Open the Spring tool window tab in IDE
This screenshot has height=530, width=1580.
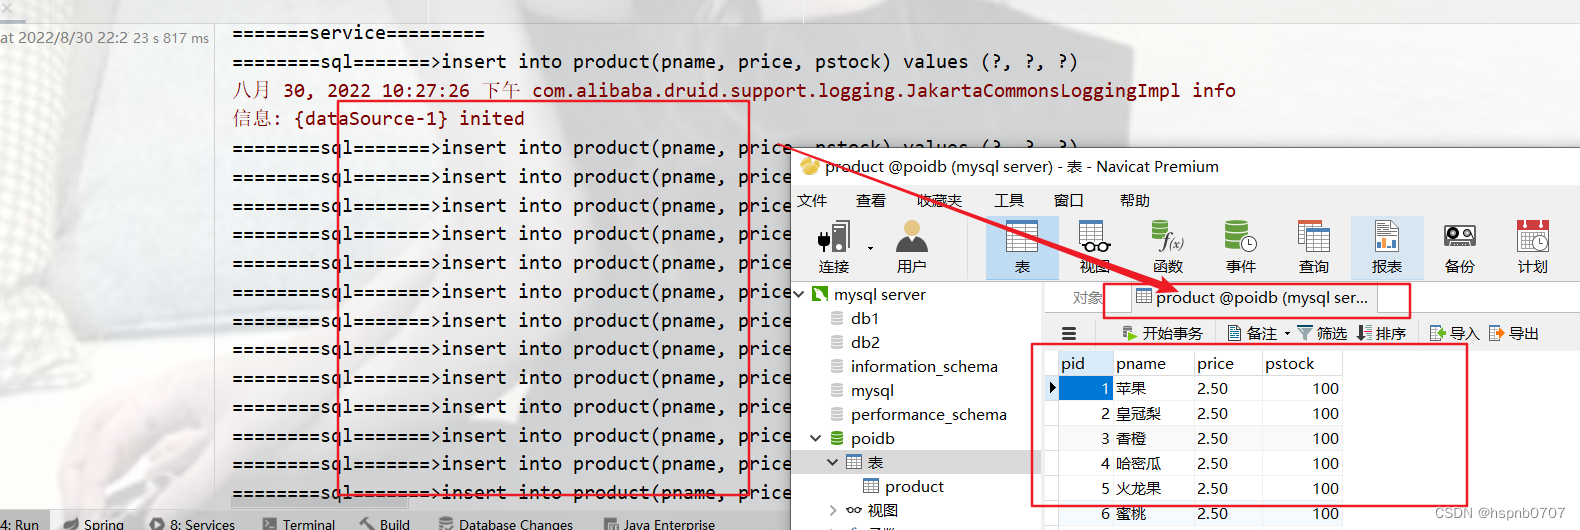click(x=93, y=523)
